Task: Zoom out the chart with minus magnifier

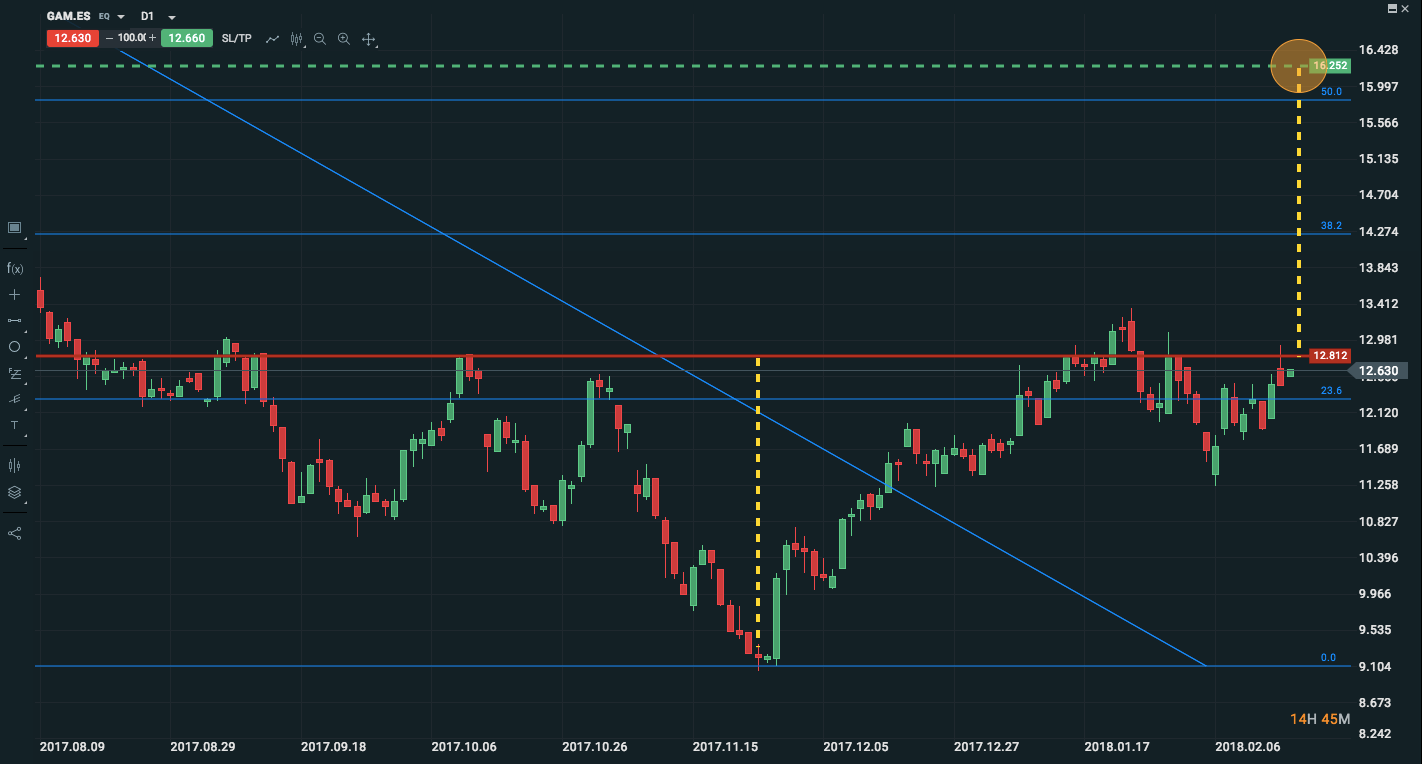Action: [x=320, y=39]
